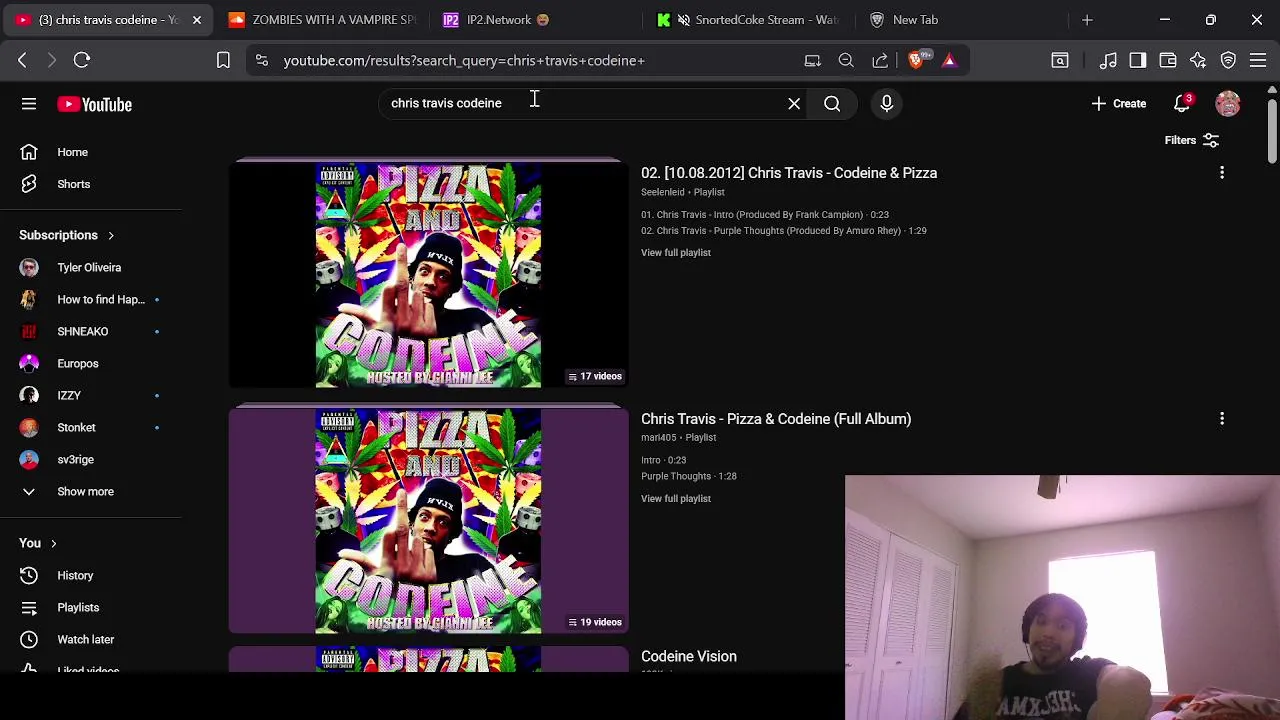Open Brave VPN icon
This screenshot has height=720, width=1280.
click(x=1228, y=61)
